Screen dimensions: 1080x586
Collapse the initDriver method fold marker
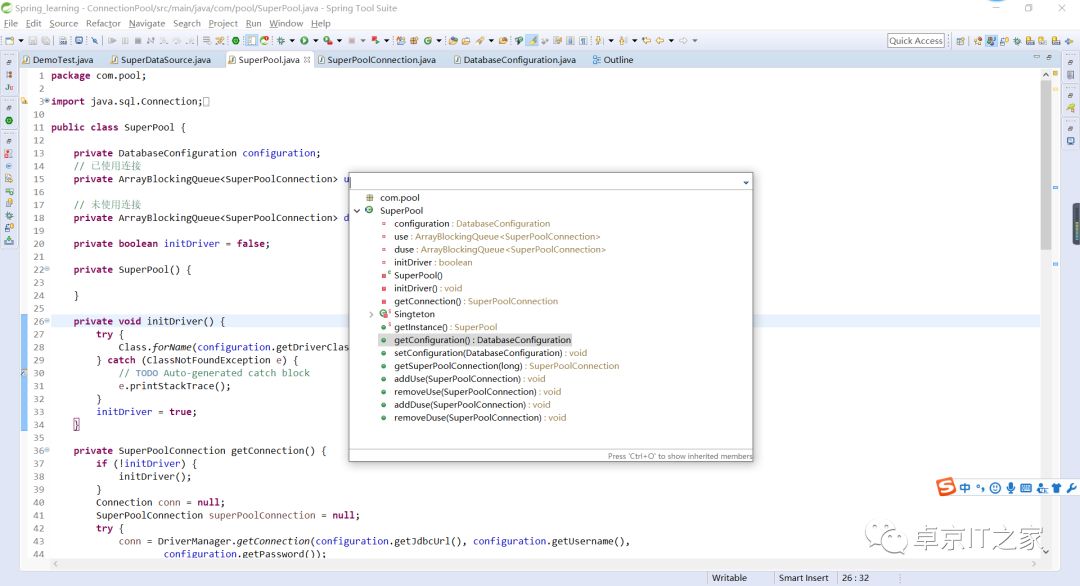(x=46, y=321)
